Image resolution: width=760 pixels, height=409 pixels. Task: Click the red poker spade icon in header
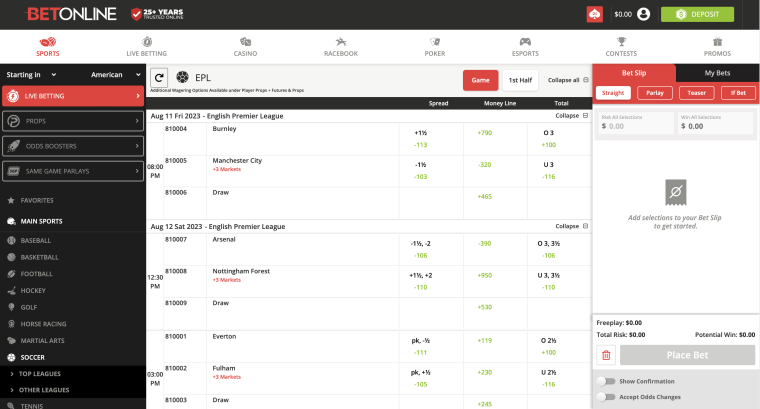[595, 15]
